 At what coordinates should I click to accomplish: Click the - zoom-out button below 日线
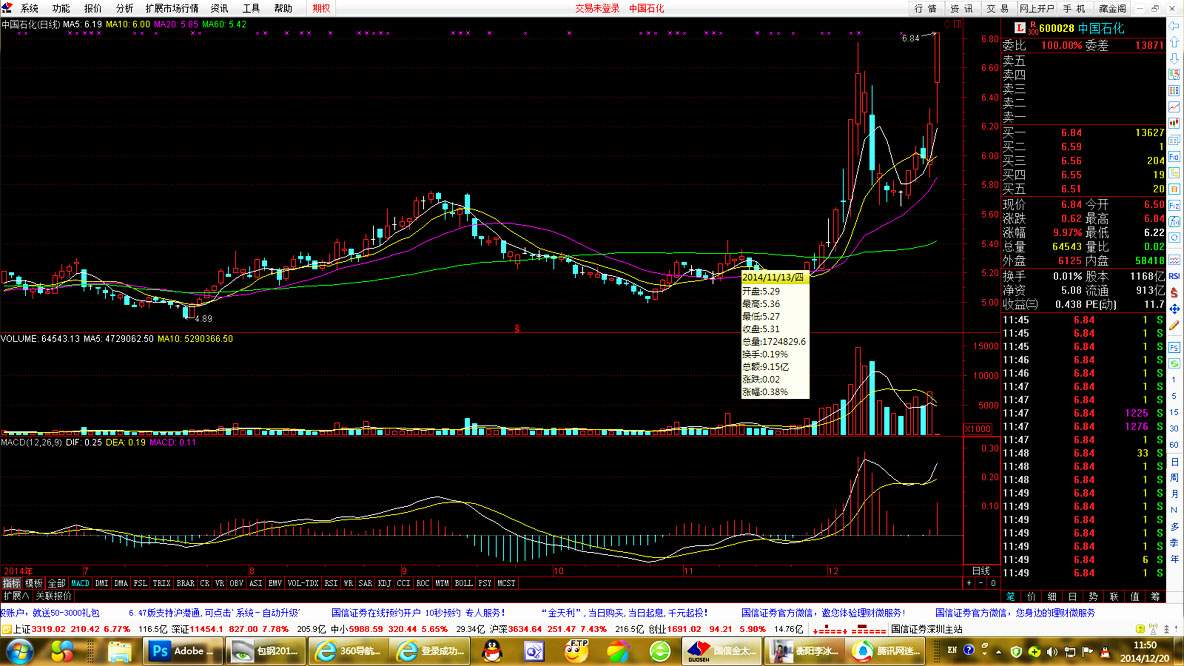tap(981, 584)
